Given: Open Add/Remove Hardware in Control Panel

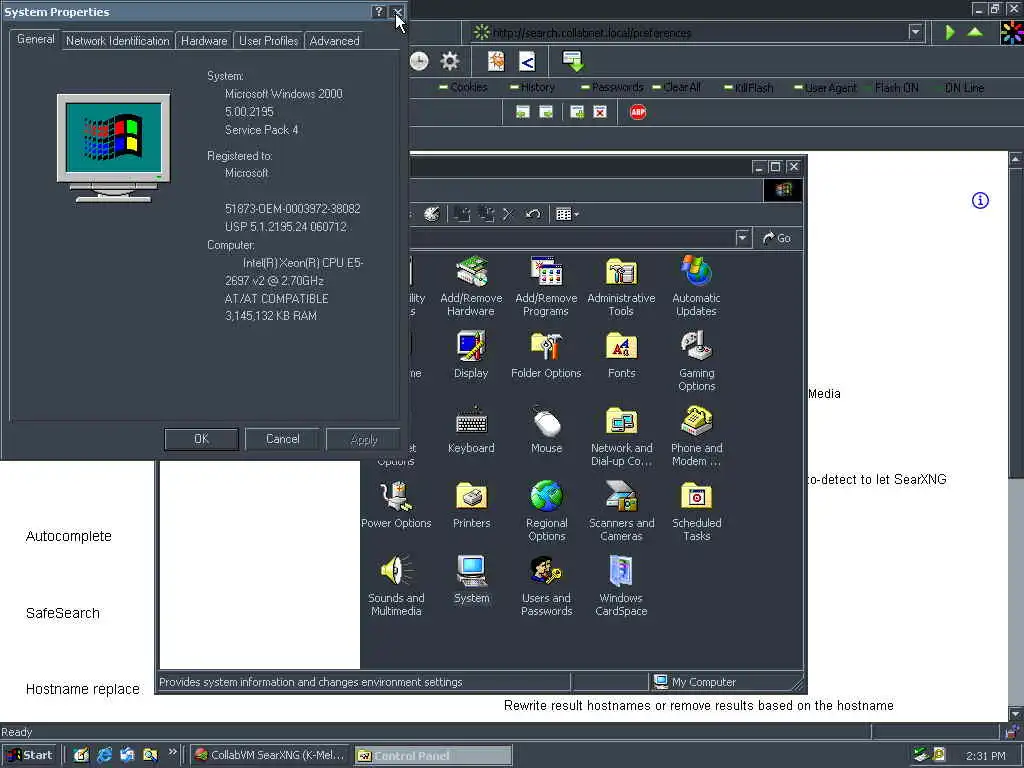Looking at the screenshot, I should 471,286.
